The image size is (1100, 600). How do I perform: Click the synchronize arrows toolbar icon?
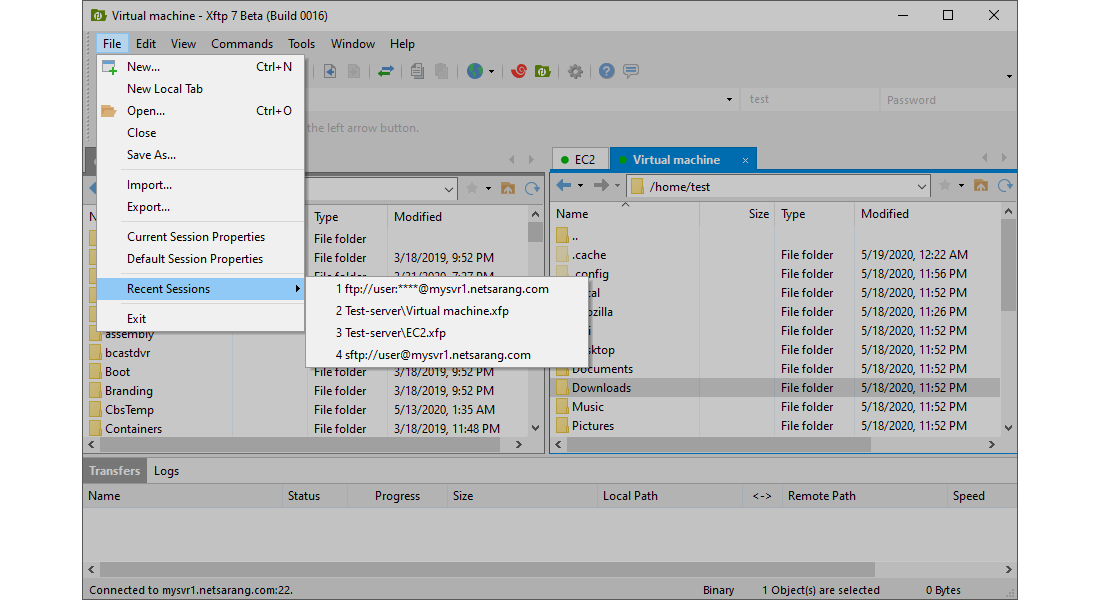tap(385, 71)
